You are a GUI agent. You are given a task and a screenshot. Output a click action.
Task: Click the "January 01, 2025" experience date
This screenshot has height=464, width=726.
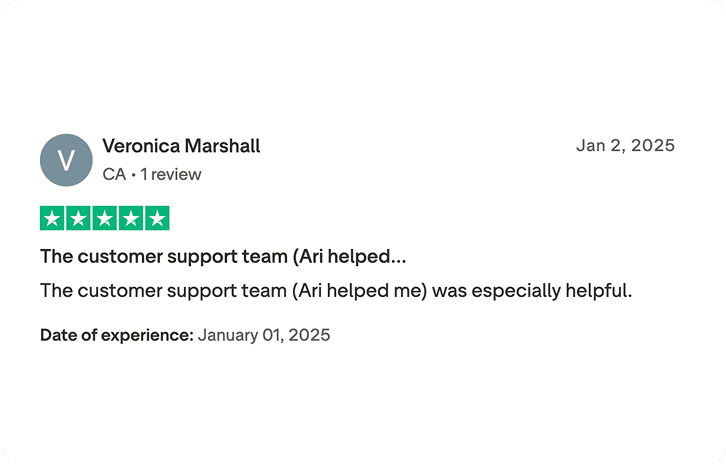[x=264, y=335]
